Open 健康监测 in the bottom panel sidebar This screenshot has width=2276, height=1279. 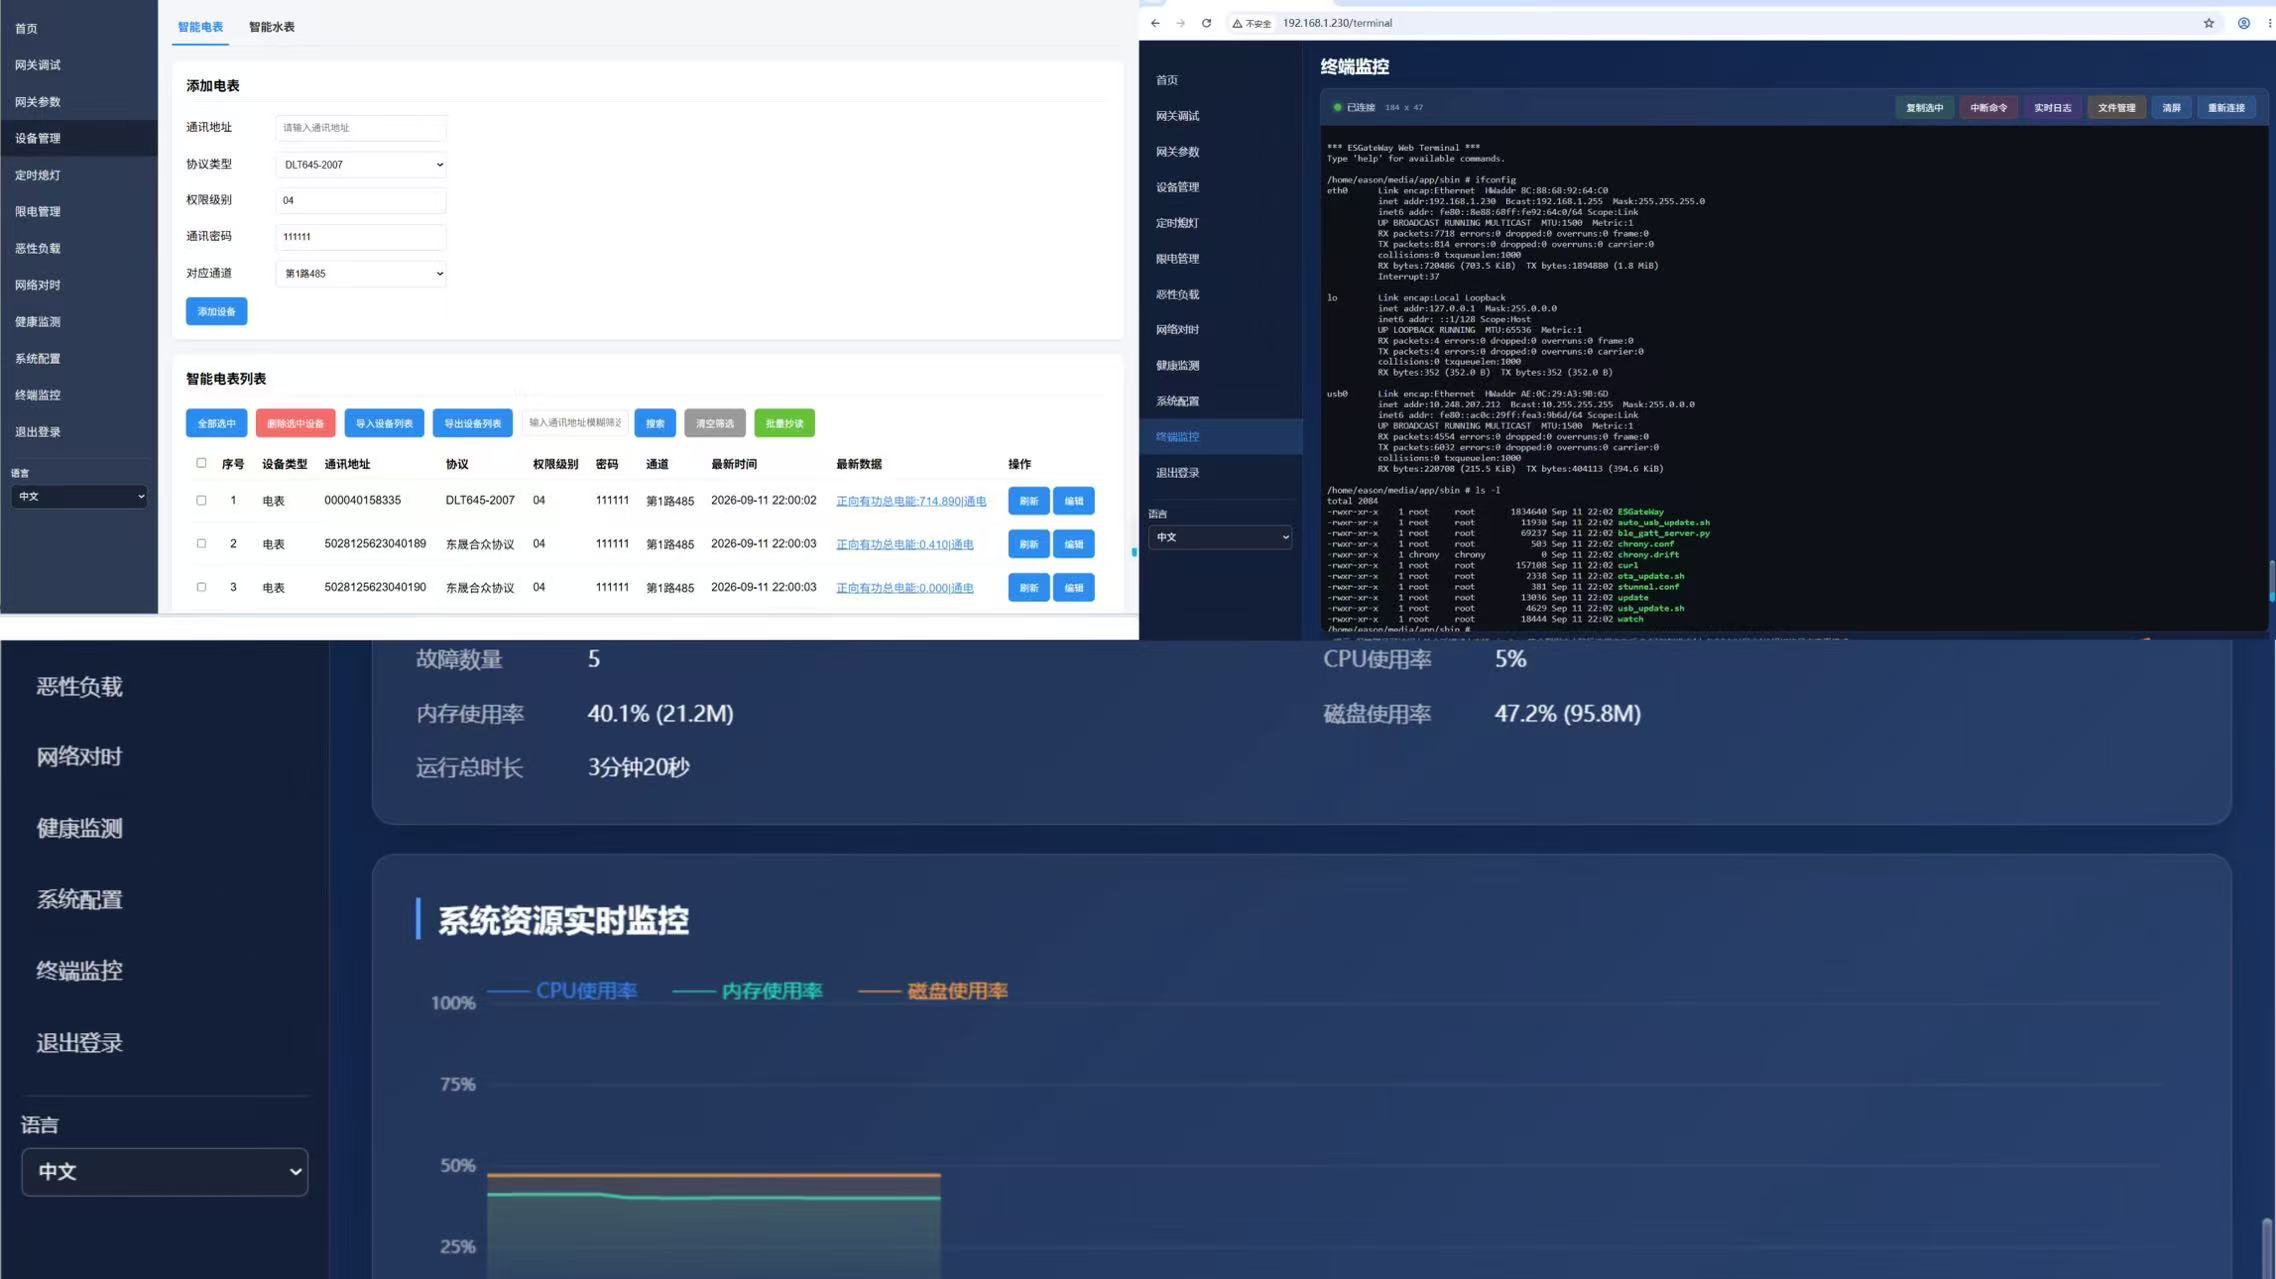pyautogui.click(x=79, y=828)
